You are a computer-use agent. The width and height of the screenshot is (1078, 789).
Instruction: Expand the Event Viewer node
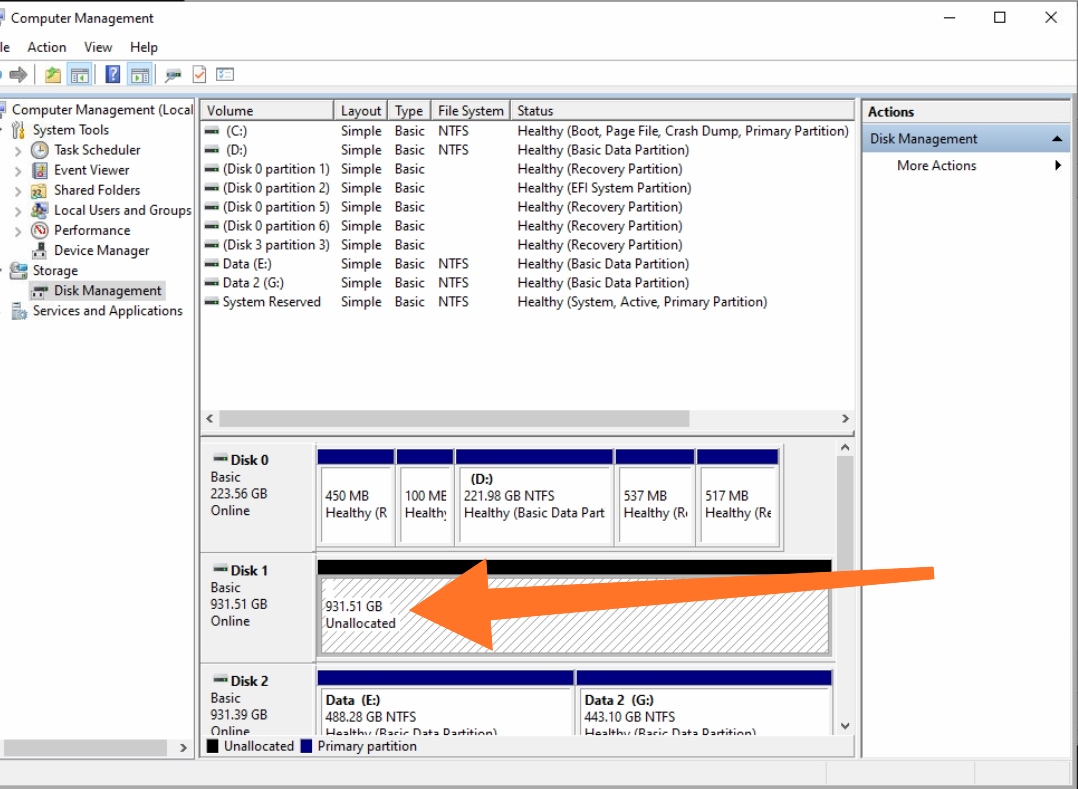click(x=18, y=170)
